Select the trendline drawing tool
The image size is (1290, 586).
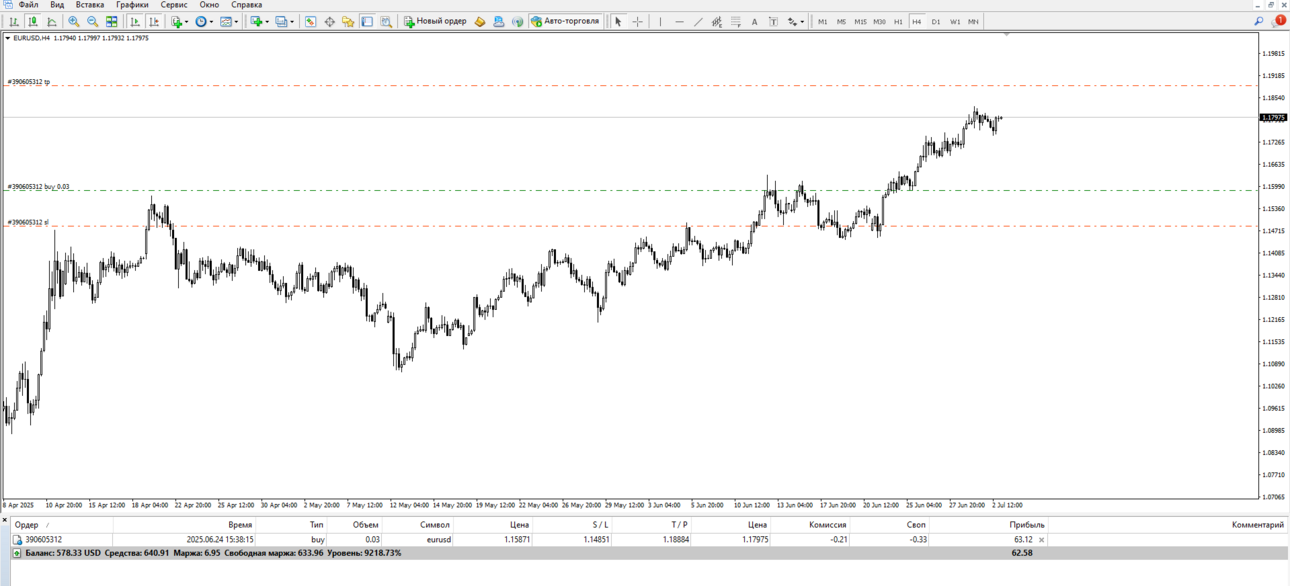pyautogui.click(x=698, y=21)
